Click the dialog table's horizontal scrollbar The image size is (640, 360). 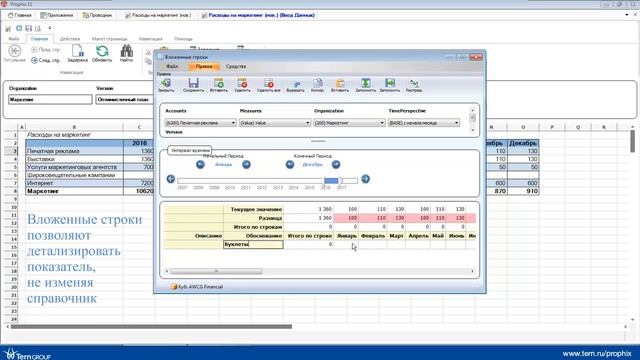[216, 271]
